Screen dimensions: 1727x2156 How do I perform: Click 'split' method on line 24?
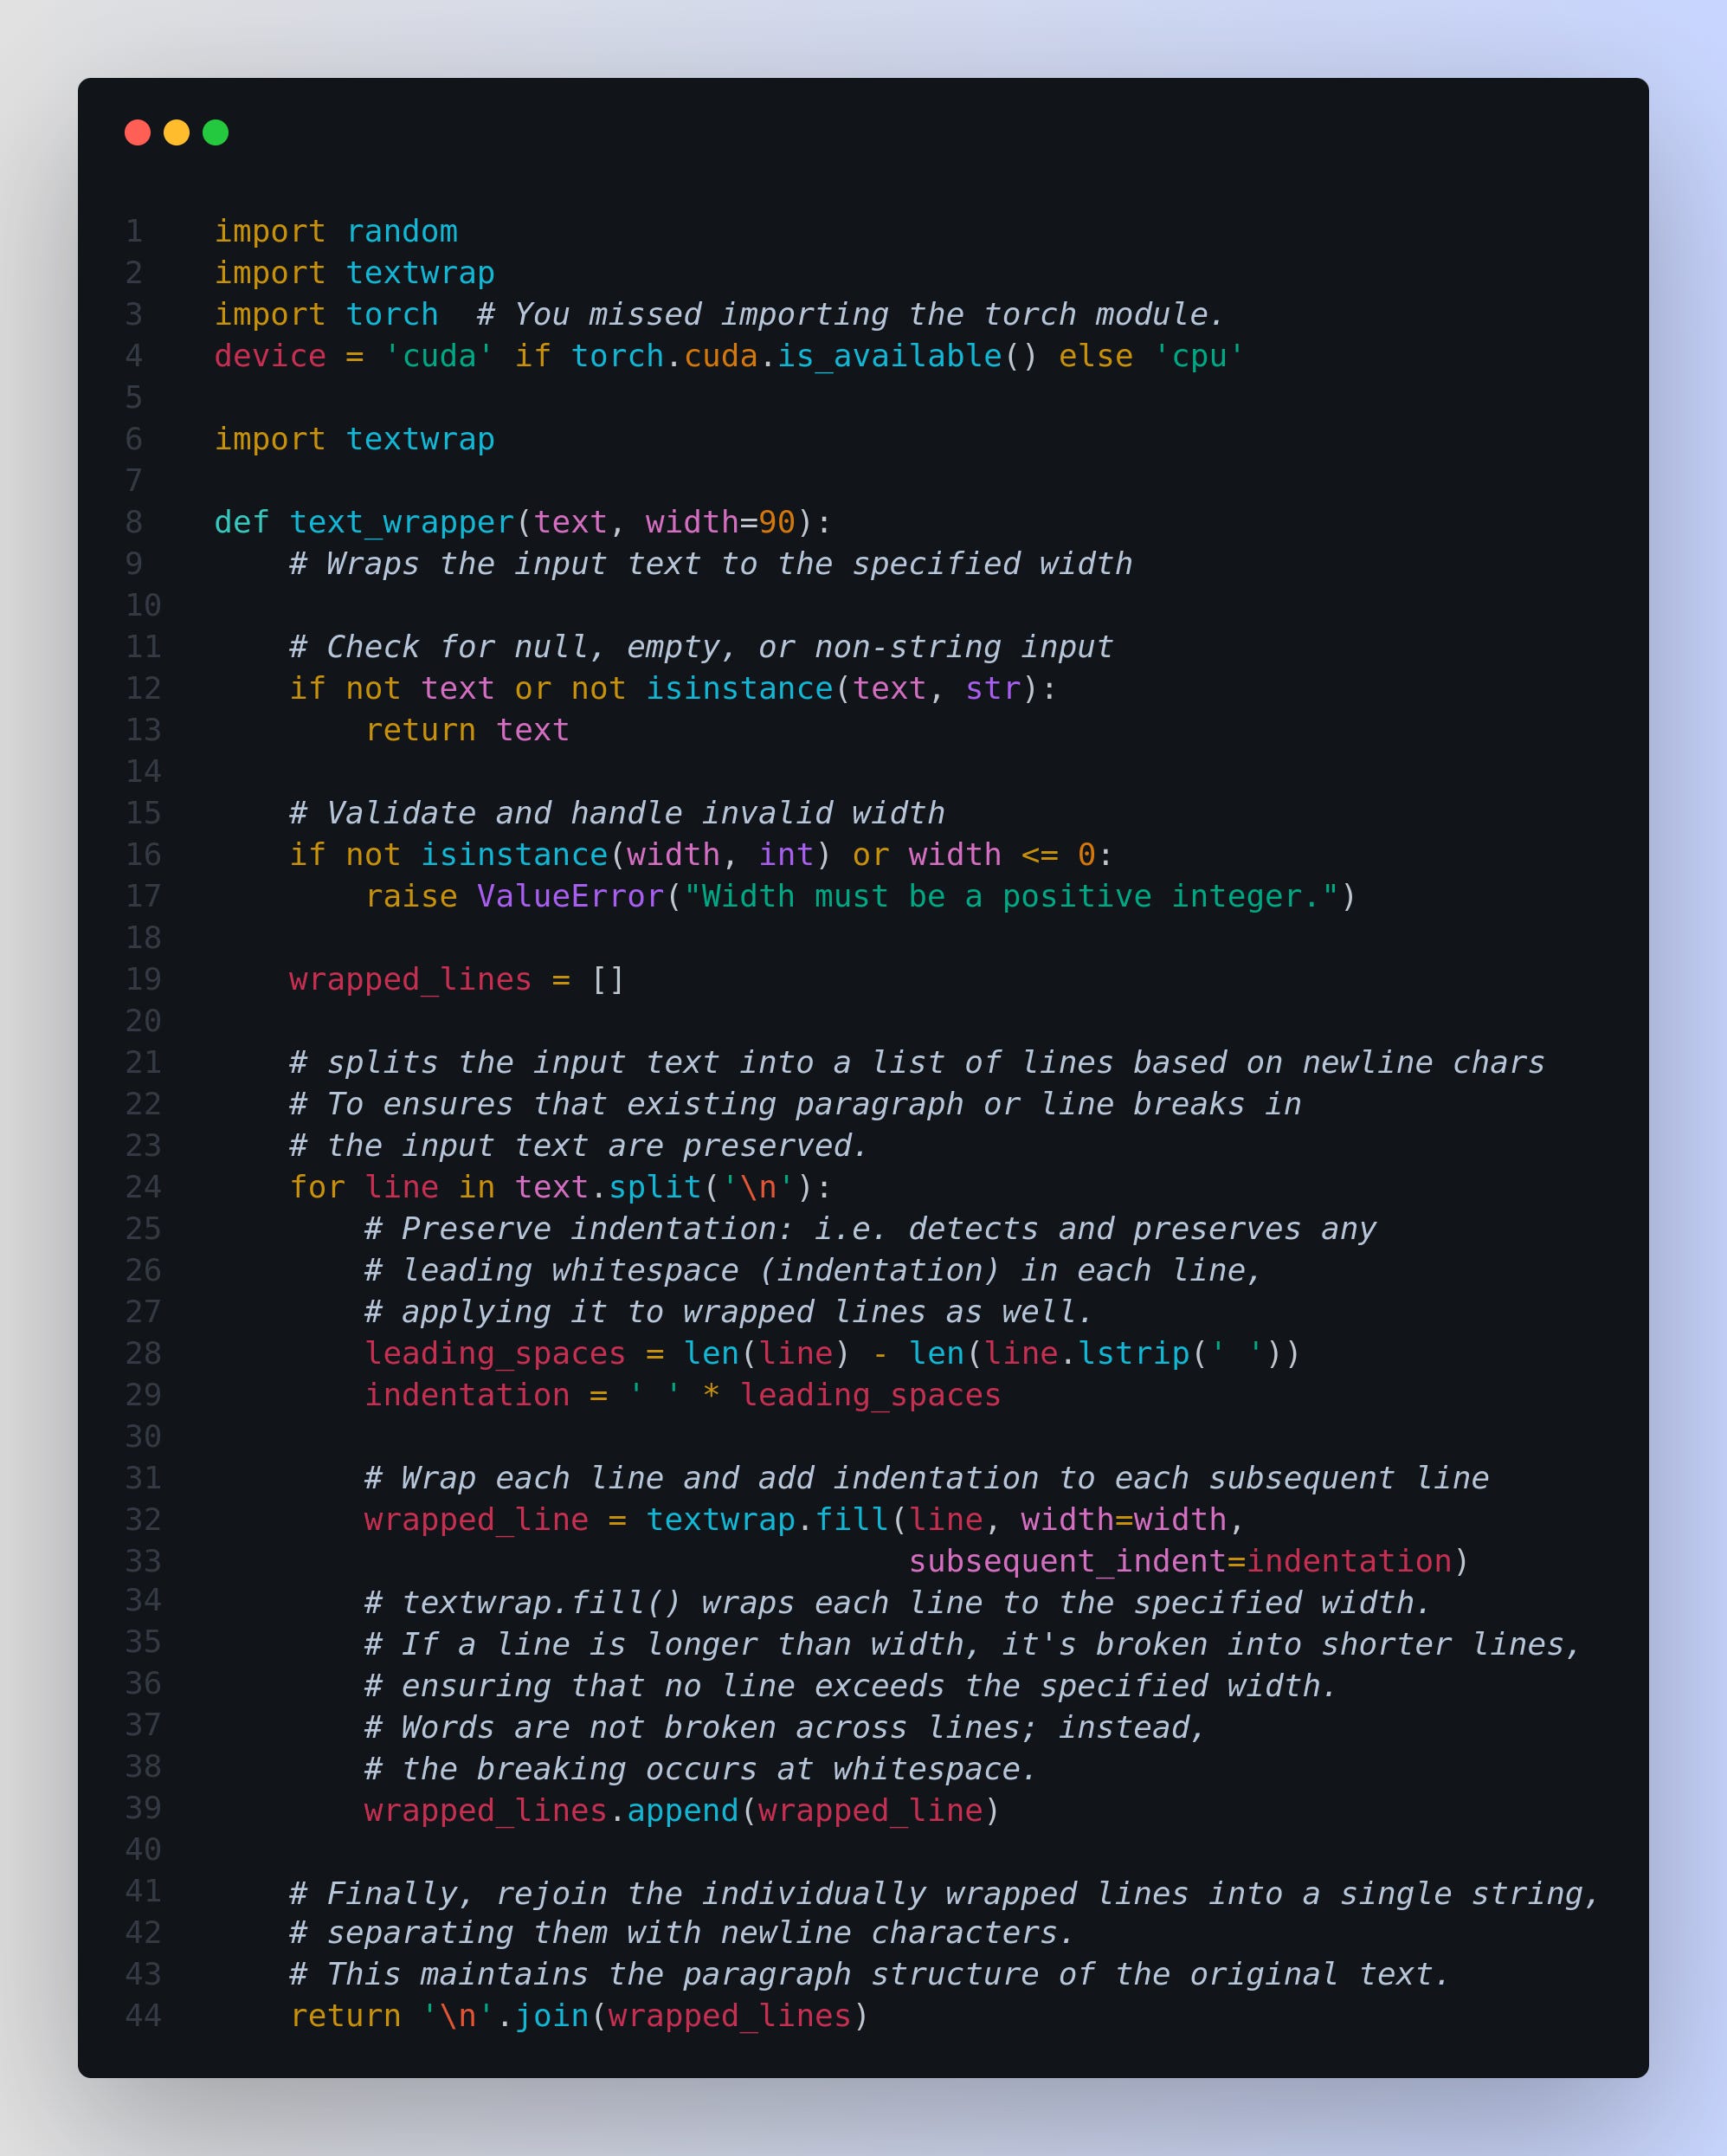655,1187
